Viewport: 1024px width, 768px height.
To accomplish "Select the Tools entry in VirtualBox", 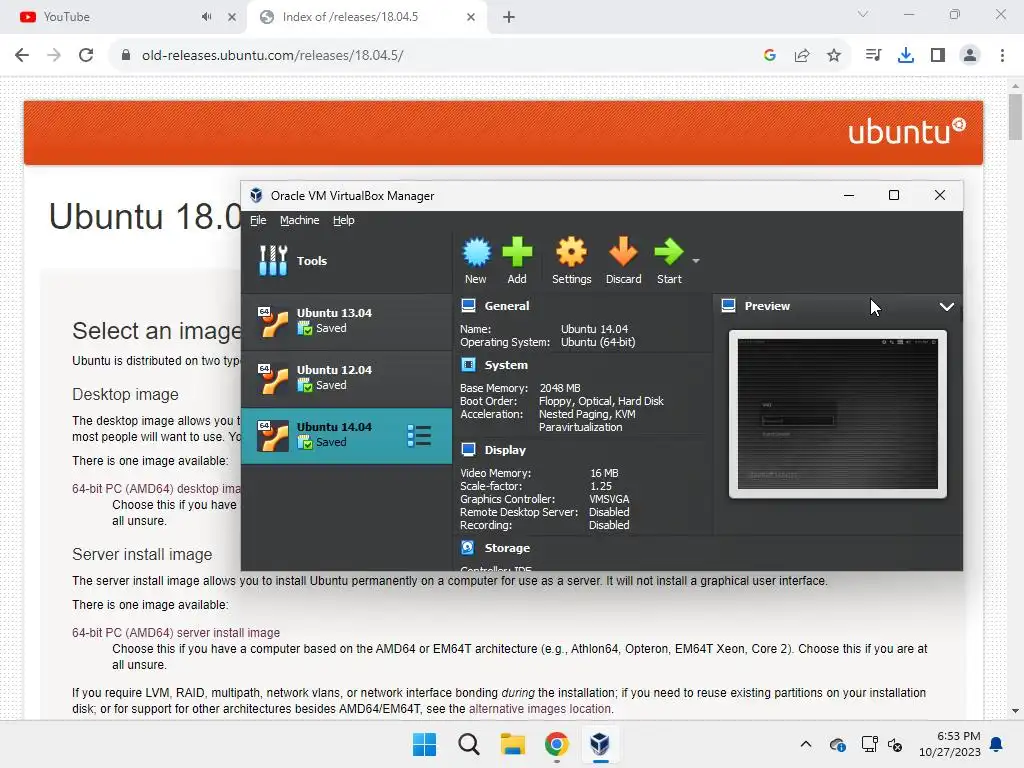I will pyautogui.click(x=346, y=261).
